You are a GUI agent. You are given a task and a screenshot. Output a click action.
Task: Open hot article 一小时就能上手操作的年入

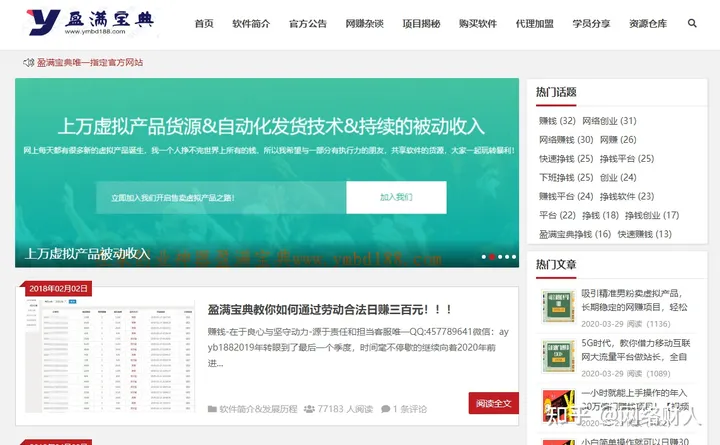(635, 400)
